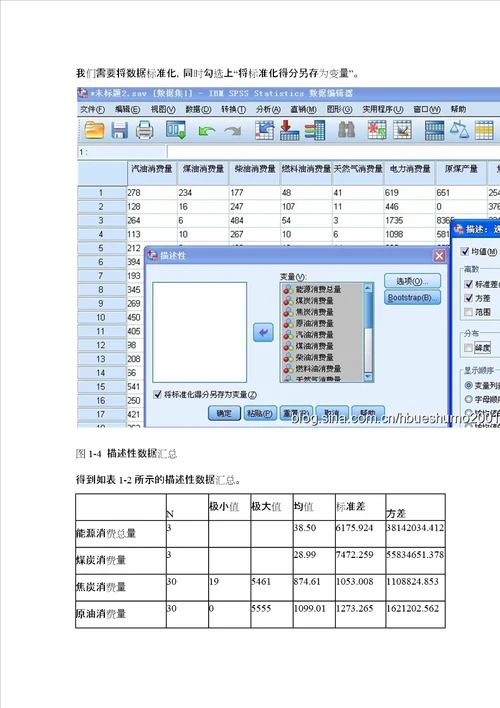
Task: Select the 字母顺序 radio button
Action: point(469,399)
